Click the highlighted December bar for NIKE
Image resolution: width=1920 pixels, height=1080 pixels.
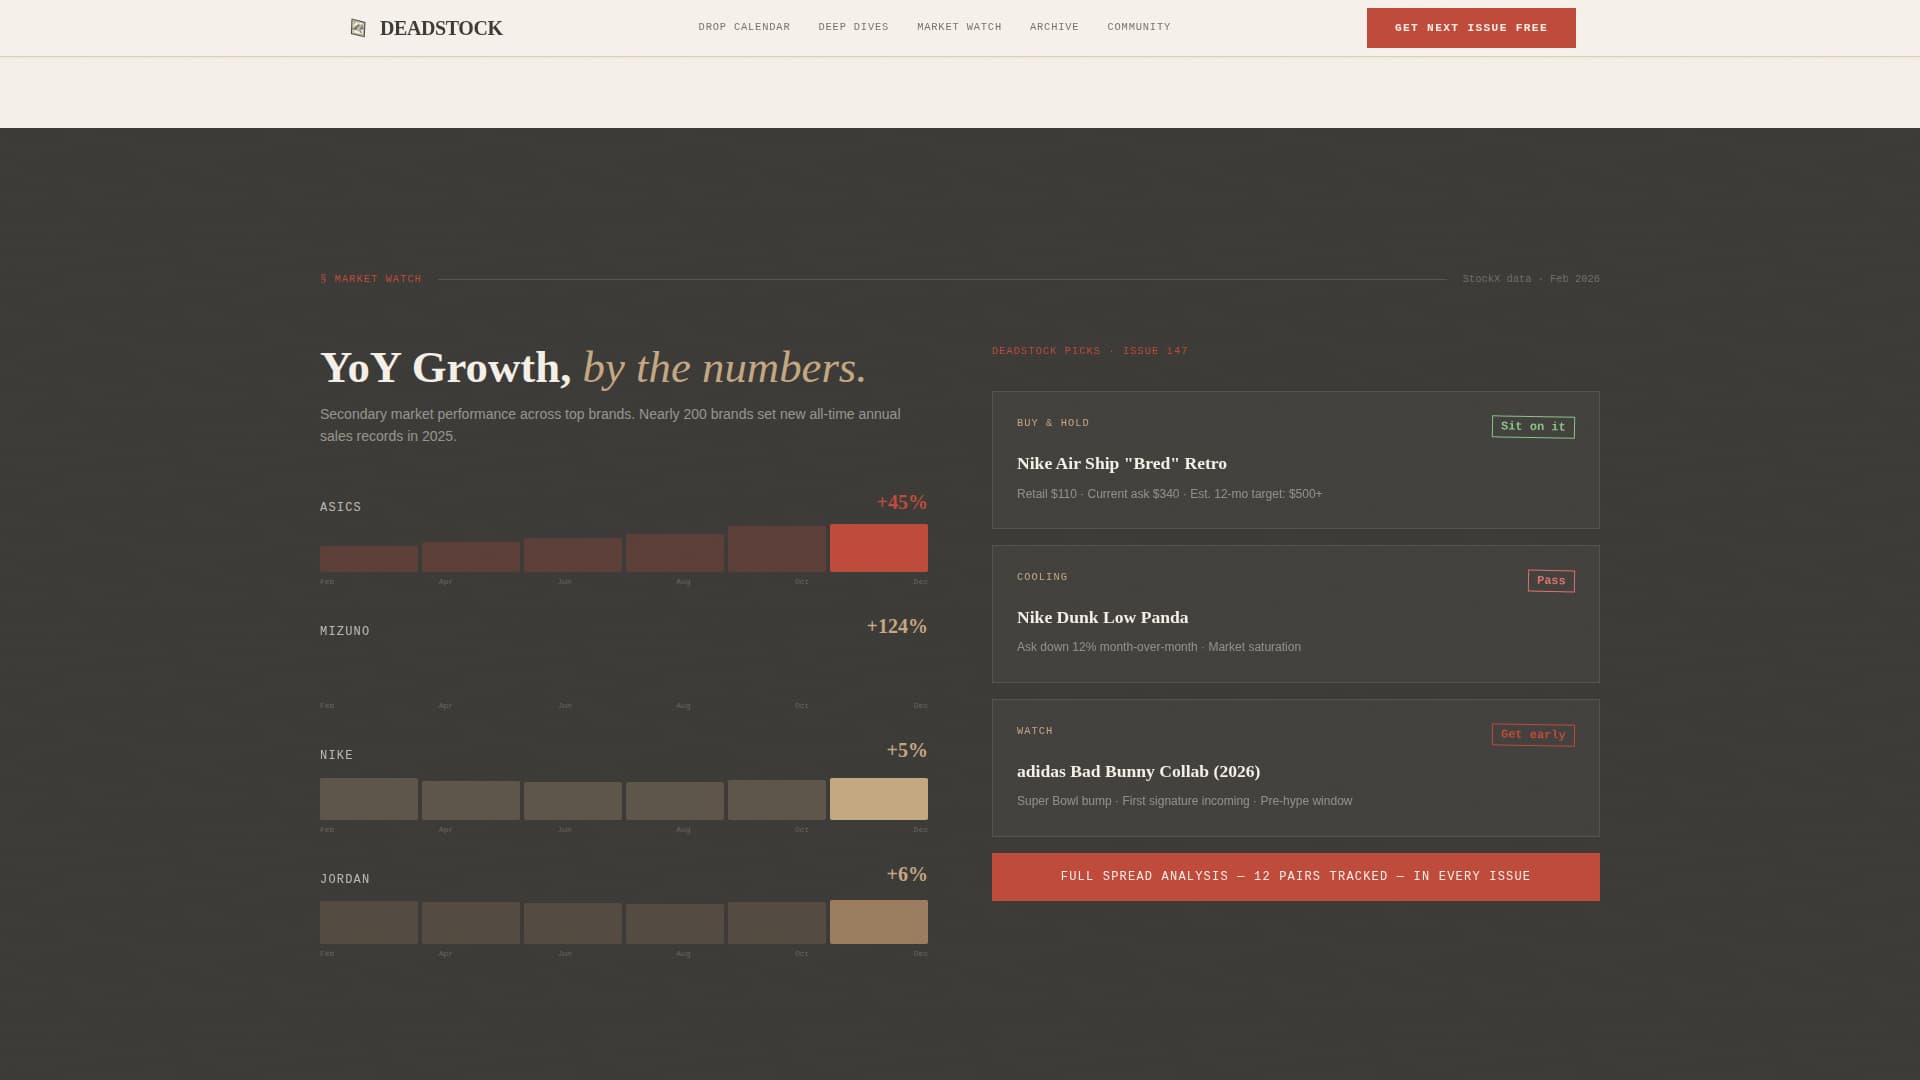coord(879,799)
